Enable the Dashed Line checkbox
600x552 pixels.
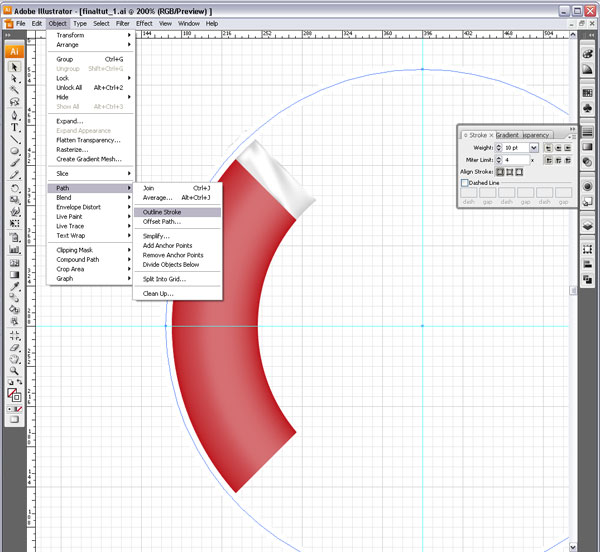coord(465,183)
